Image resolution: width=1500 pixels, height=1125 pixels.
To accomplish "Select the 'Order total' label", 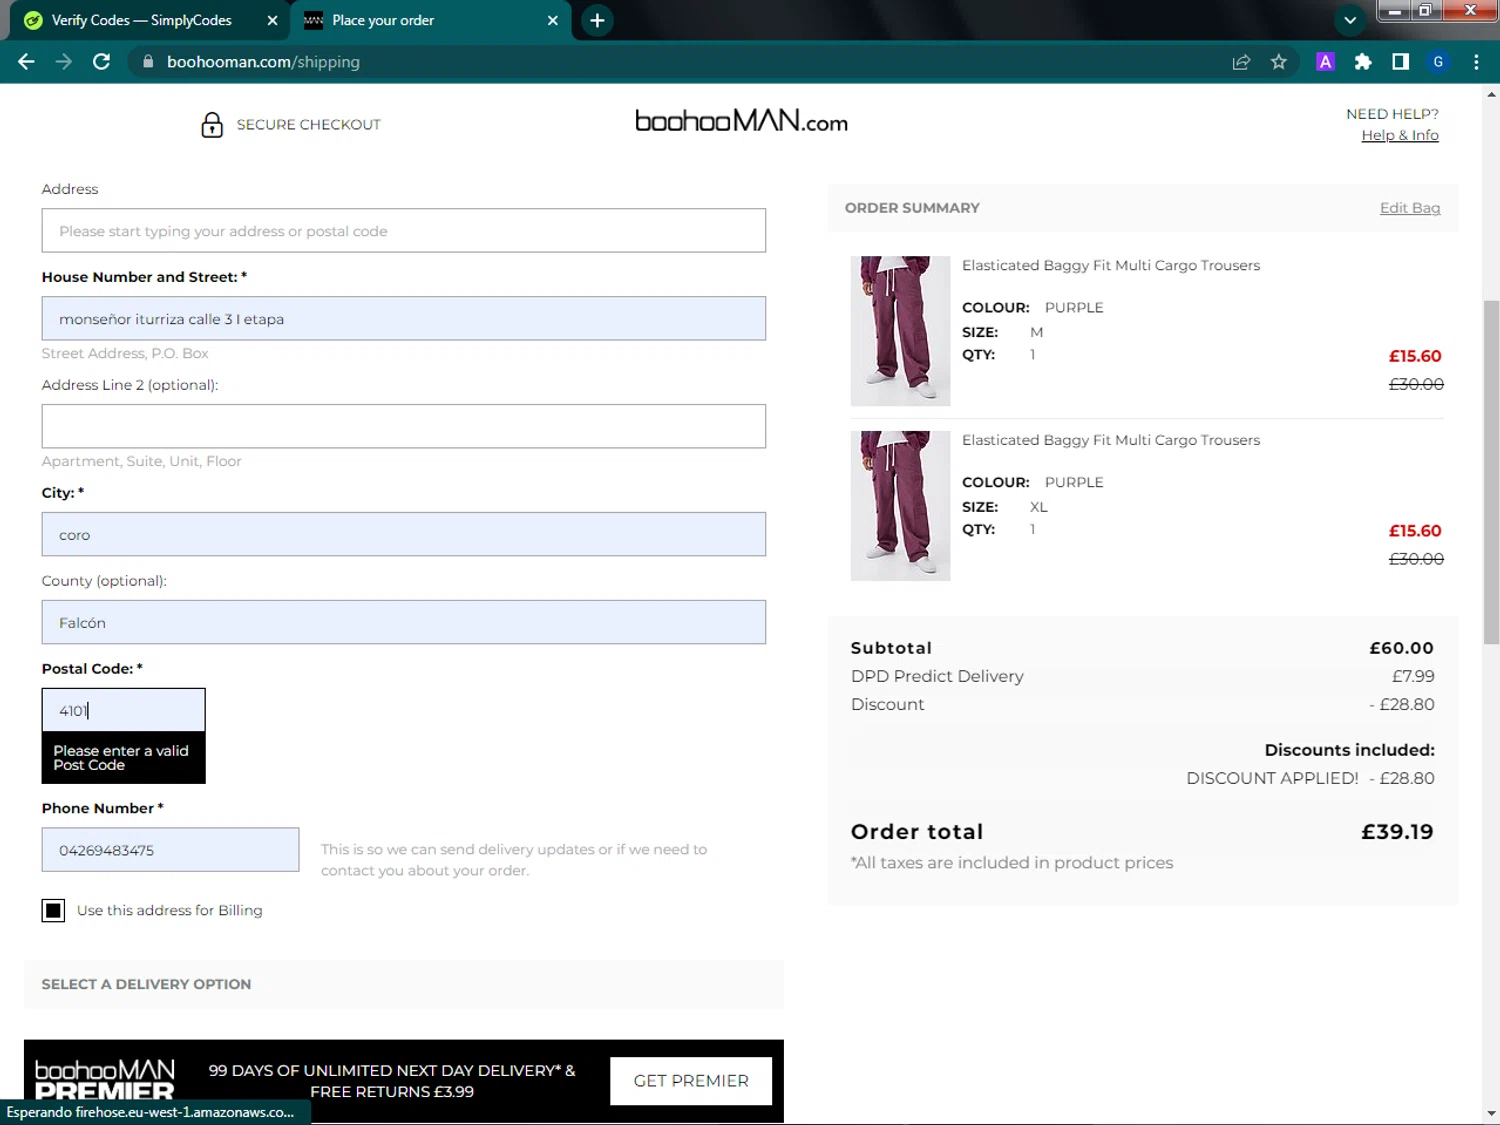I will click(917, 832).
